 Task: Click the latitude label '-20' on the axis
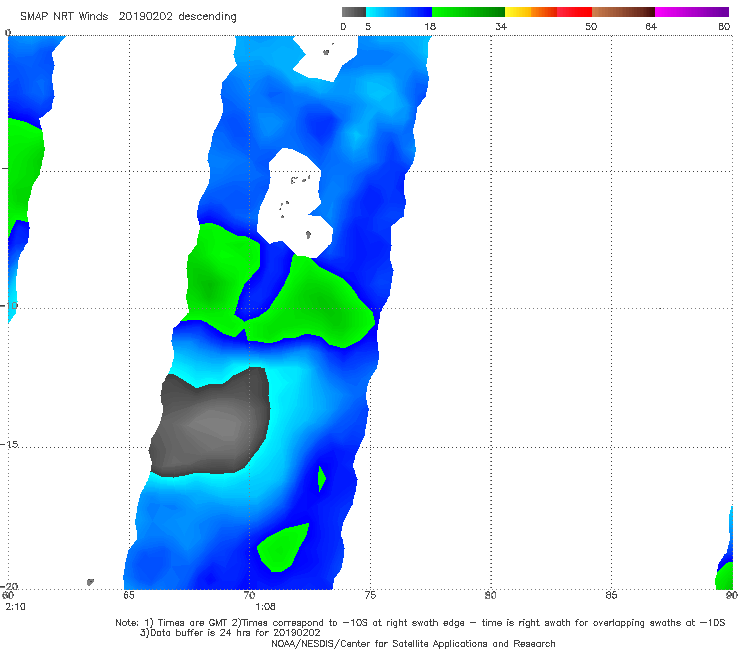pyautogui.click(x=9, y=586)
